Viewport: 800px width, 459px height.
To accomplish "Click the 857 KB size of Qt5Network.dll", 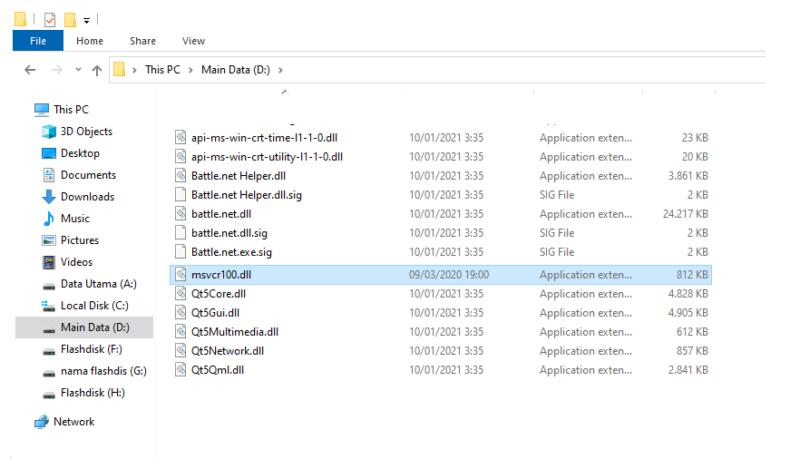I will 692,351.
